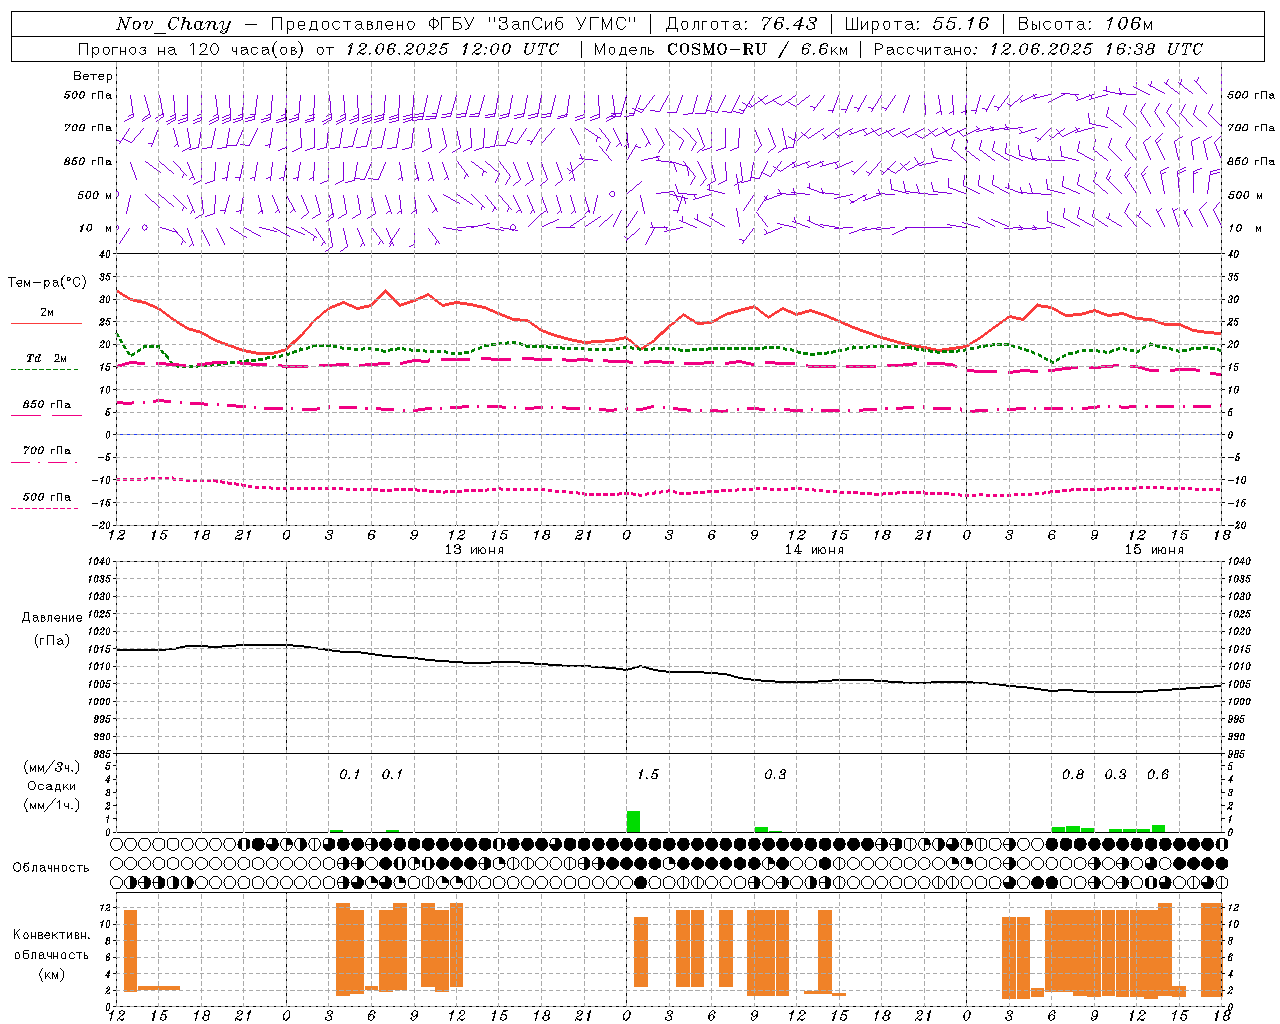The width and height of the screenshot is (1280, 1024).
Task: Click the (мм/3ч.) precipitation unit label
Action: [52, 767]
